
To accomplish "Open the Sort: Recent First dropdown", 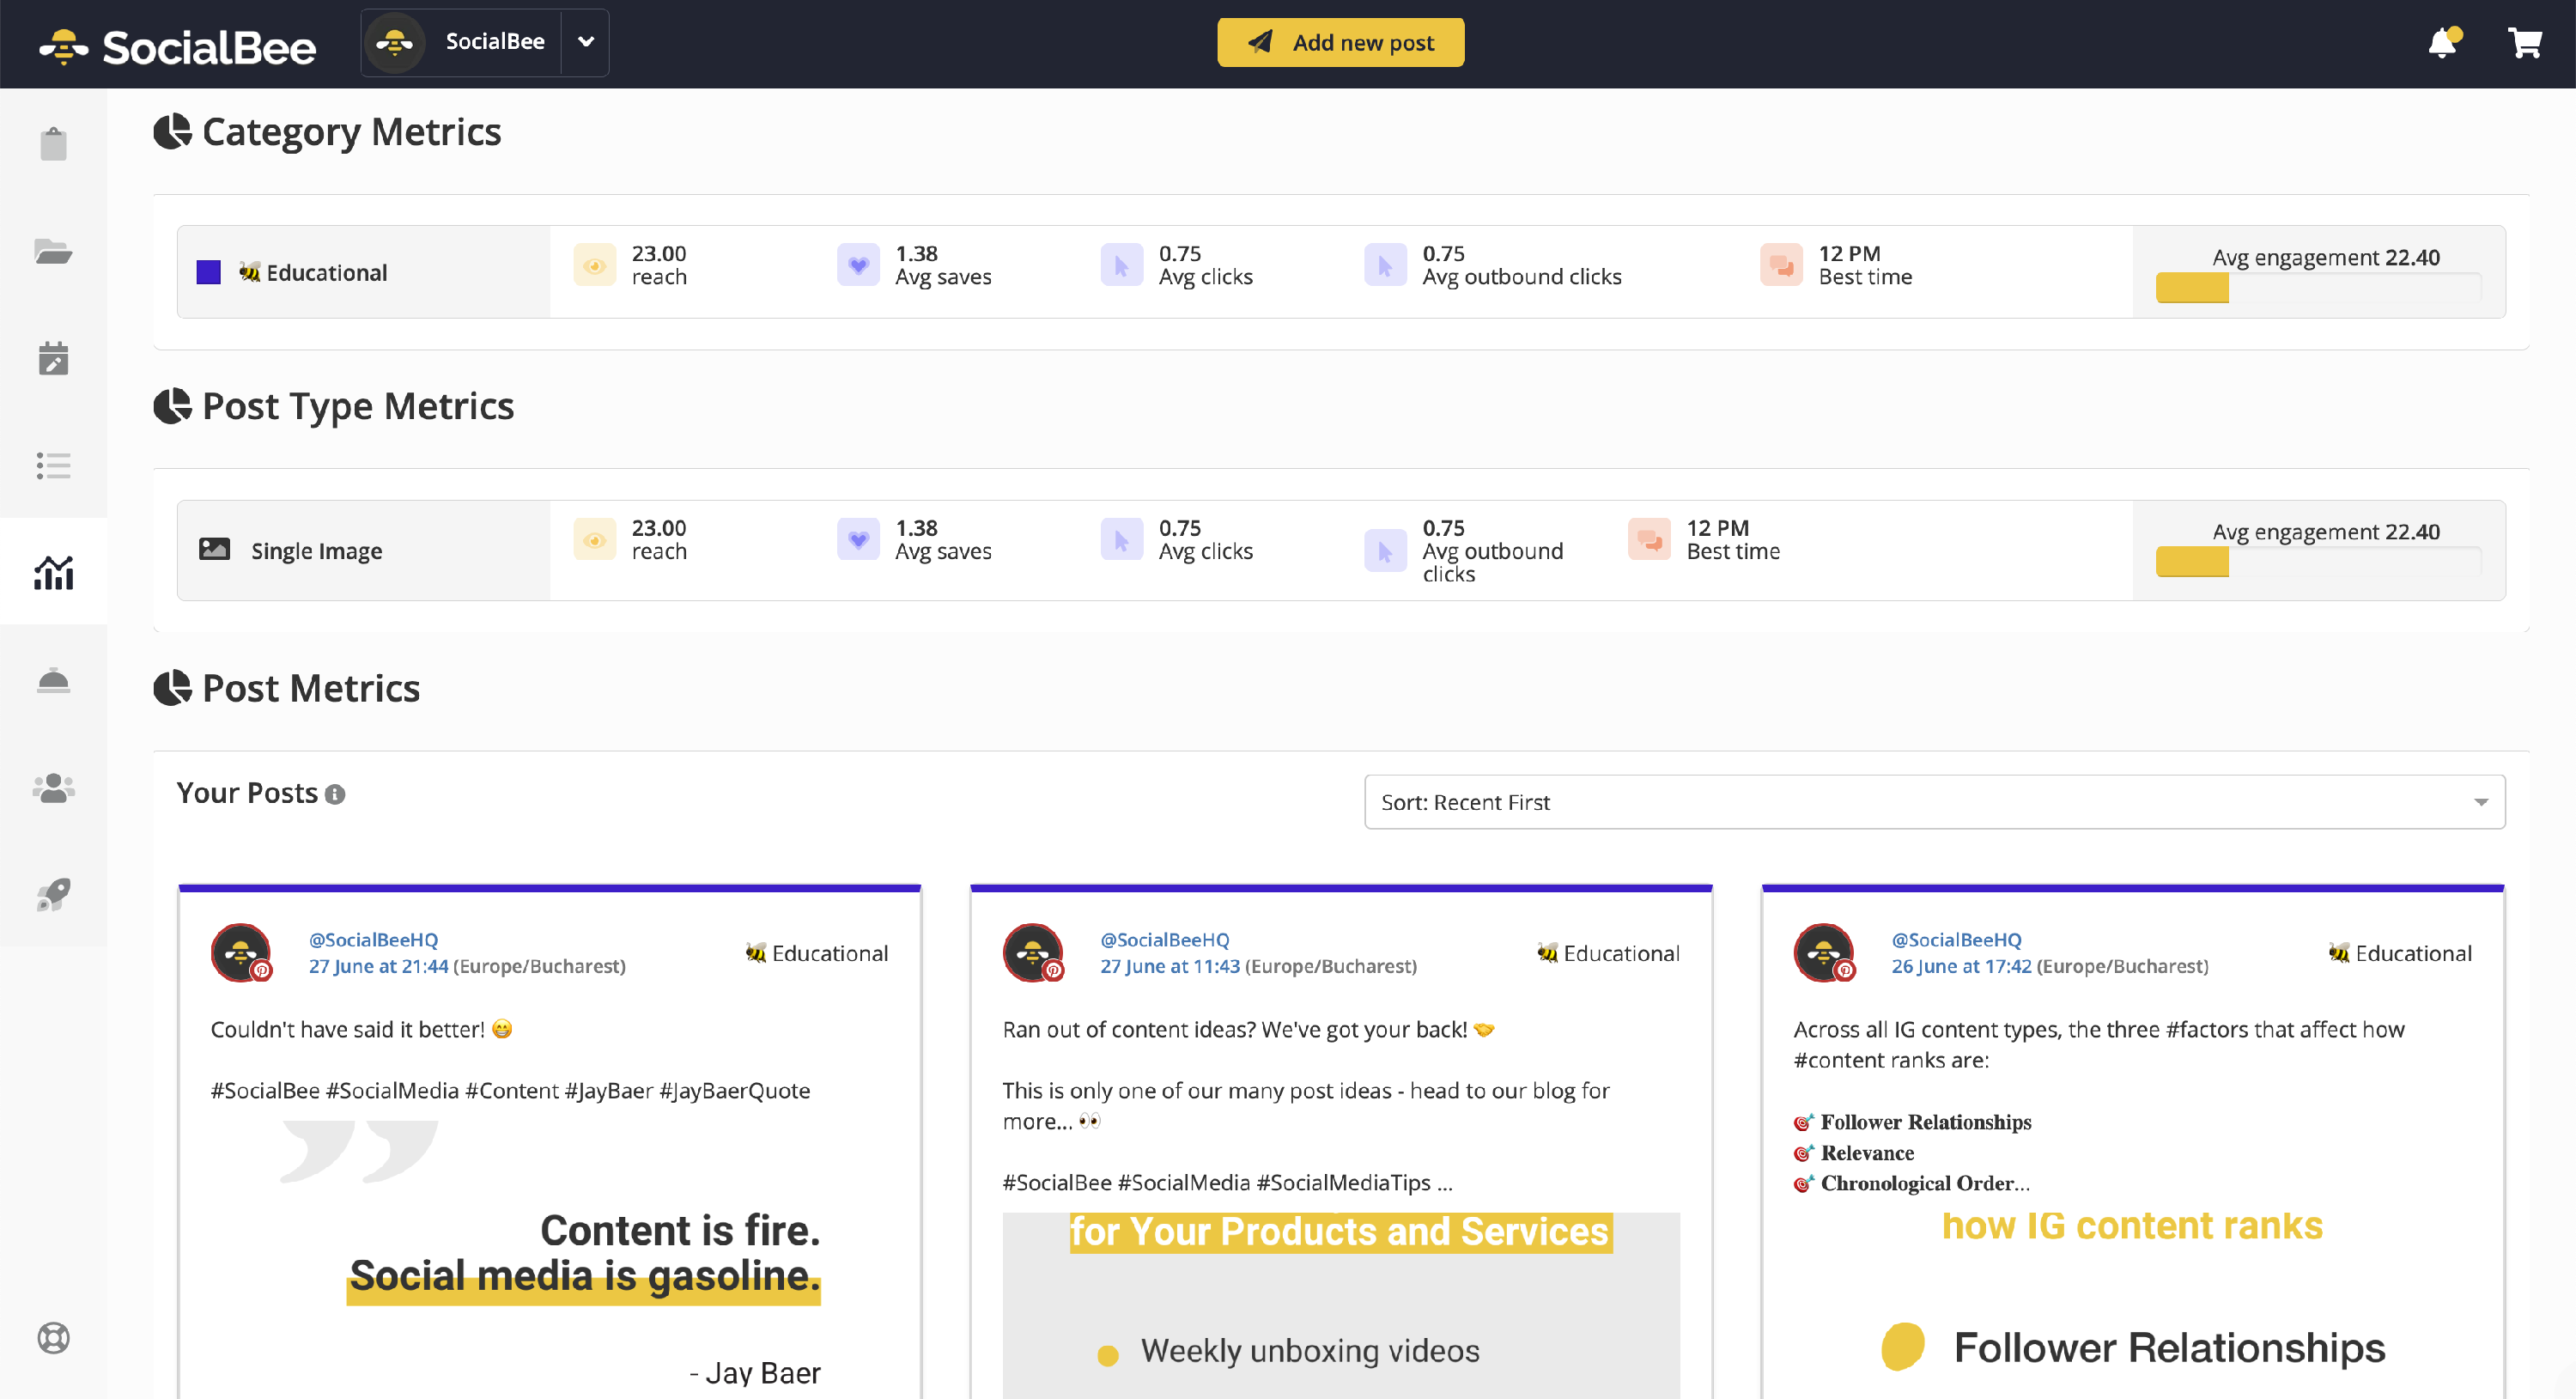I will (1934, 802).
